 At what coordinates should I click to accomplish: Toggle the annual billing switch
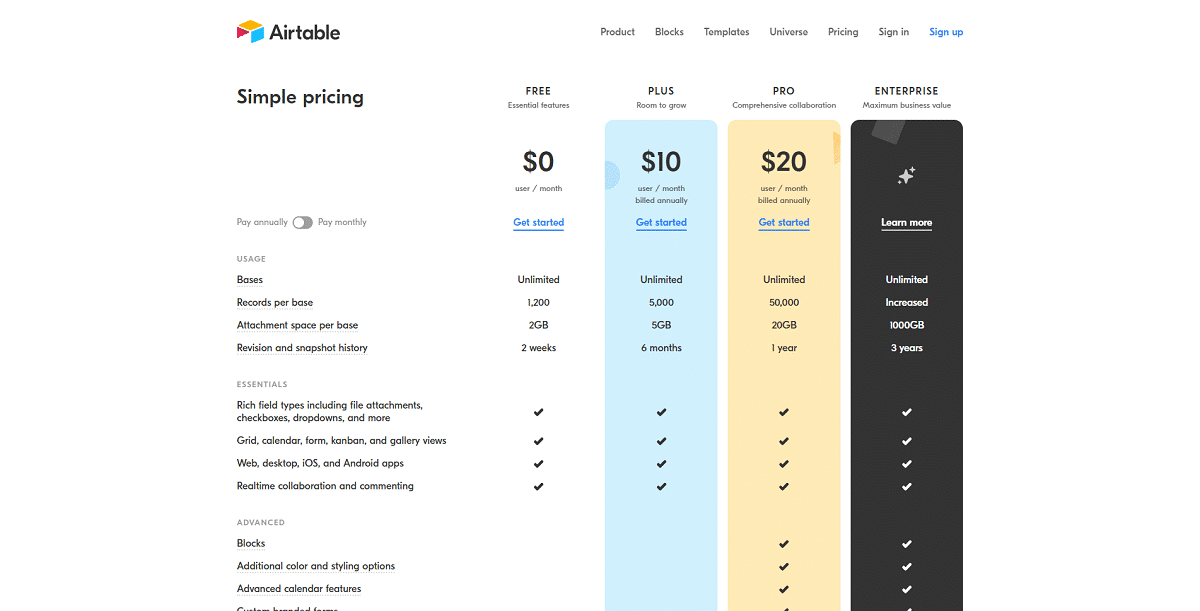[302, 222]
